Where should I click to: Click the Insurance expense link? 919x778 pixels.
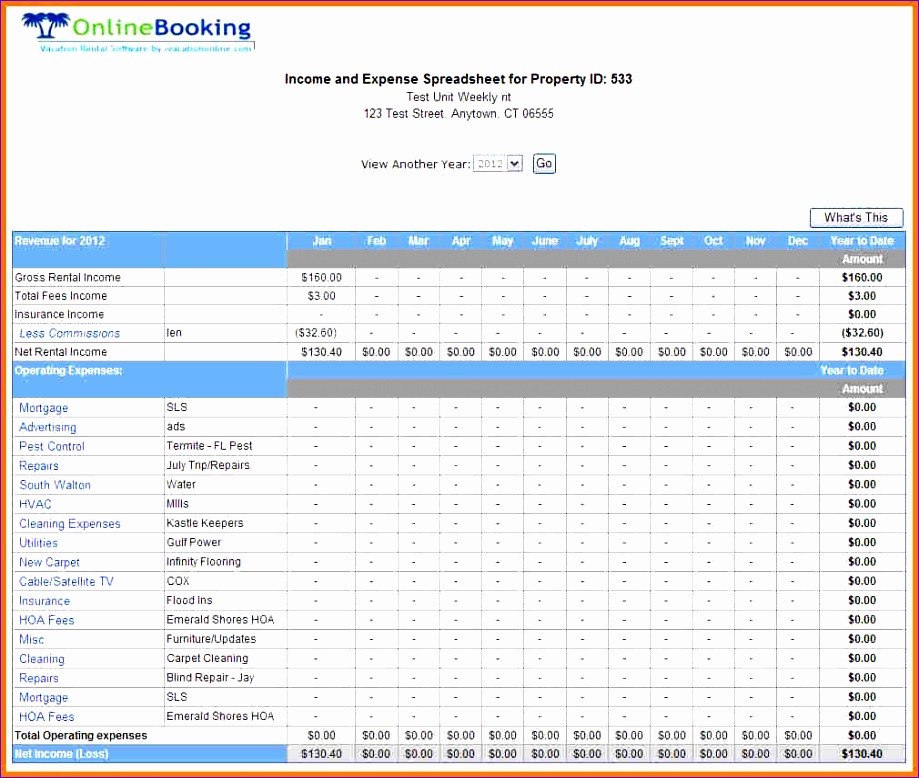coord(43,600)
